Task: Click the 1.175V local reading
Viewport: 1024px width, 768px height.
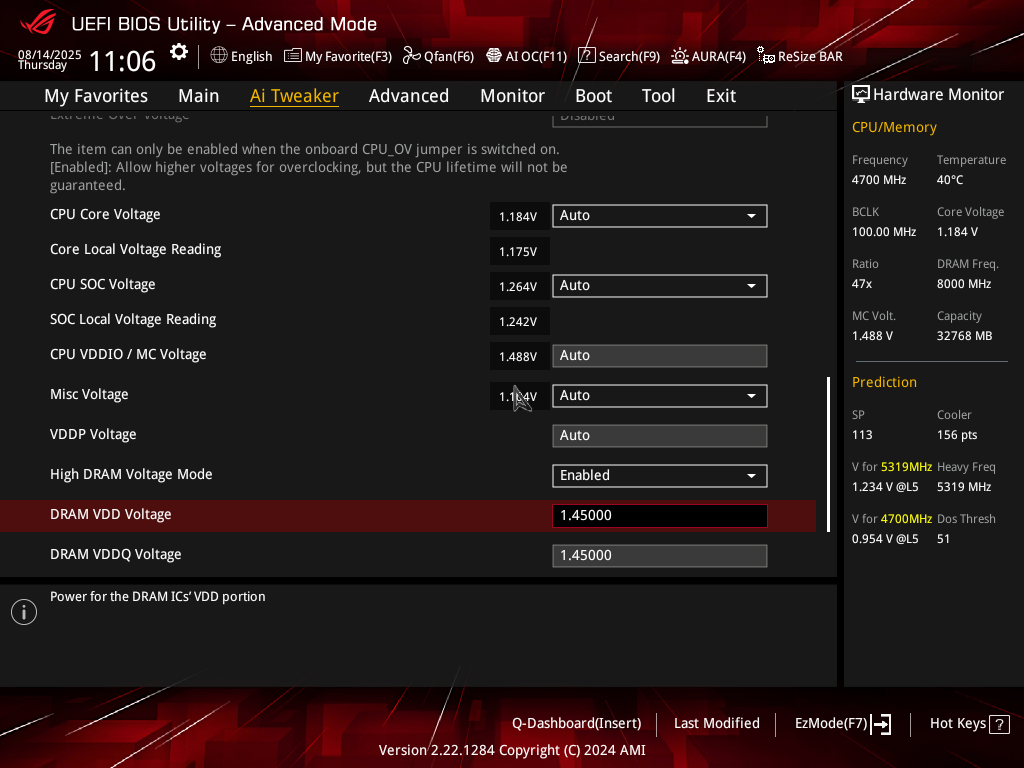Action: click(x=519, y=251)
